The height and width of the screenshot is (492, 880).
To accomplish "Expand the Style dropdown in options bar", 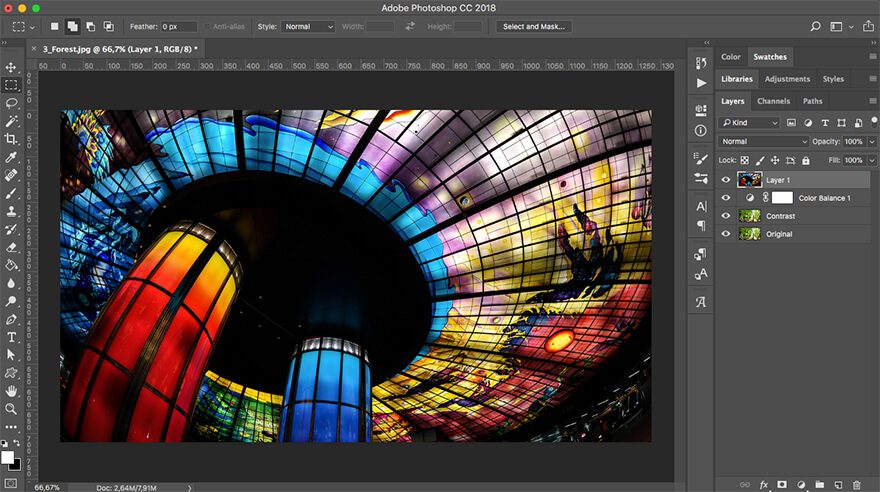I will pyautogui.click(x=308, y=27).
